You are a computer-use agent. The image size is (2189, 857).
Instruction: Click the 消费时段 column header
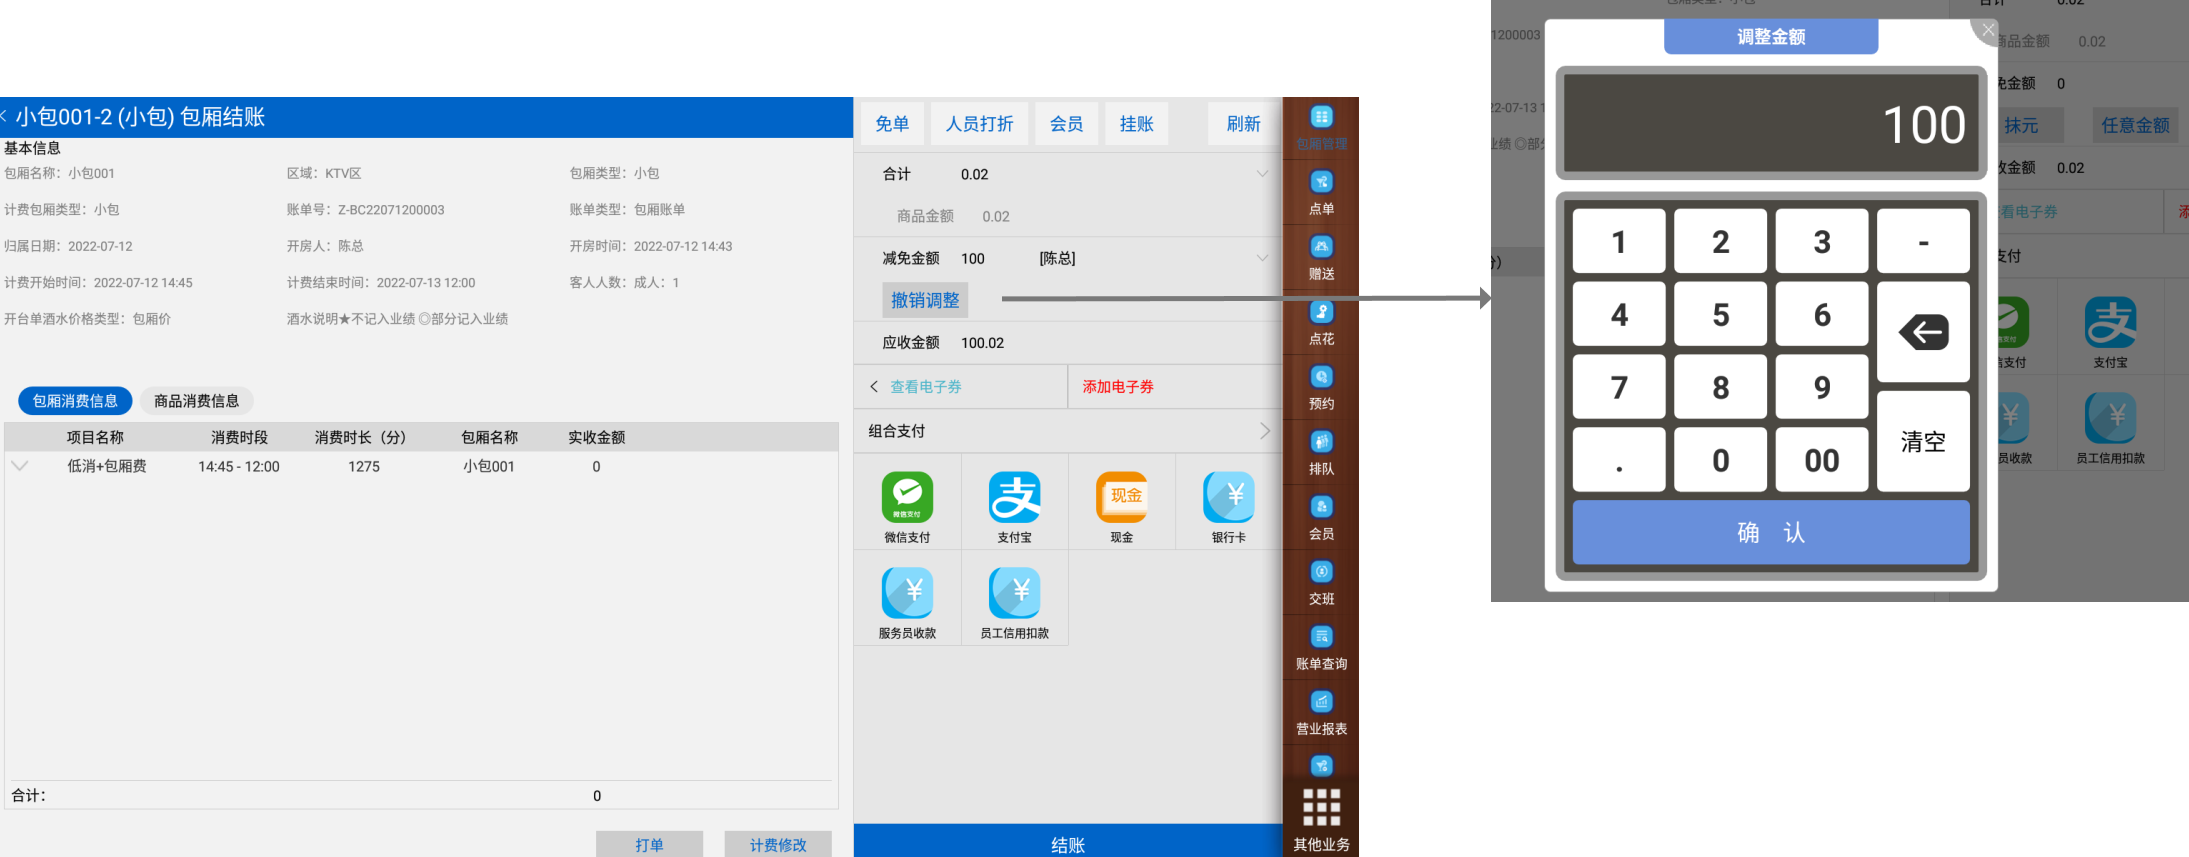tap(239, 437)
